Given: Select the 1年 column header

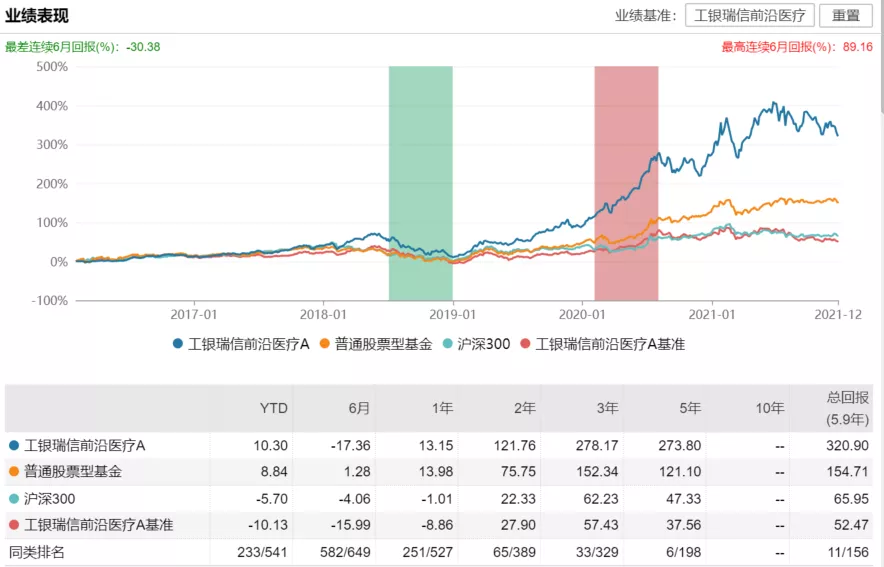Looking at the screenshot, I should 442,408.
